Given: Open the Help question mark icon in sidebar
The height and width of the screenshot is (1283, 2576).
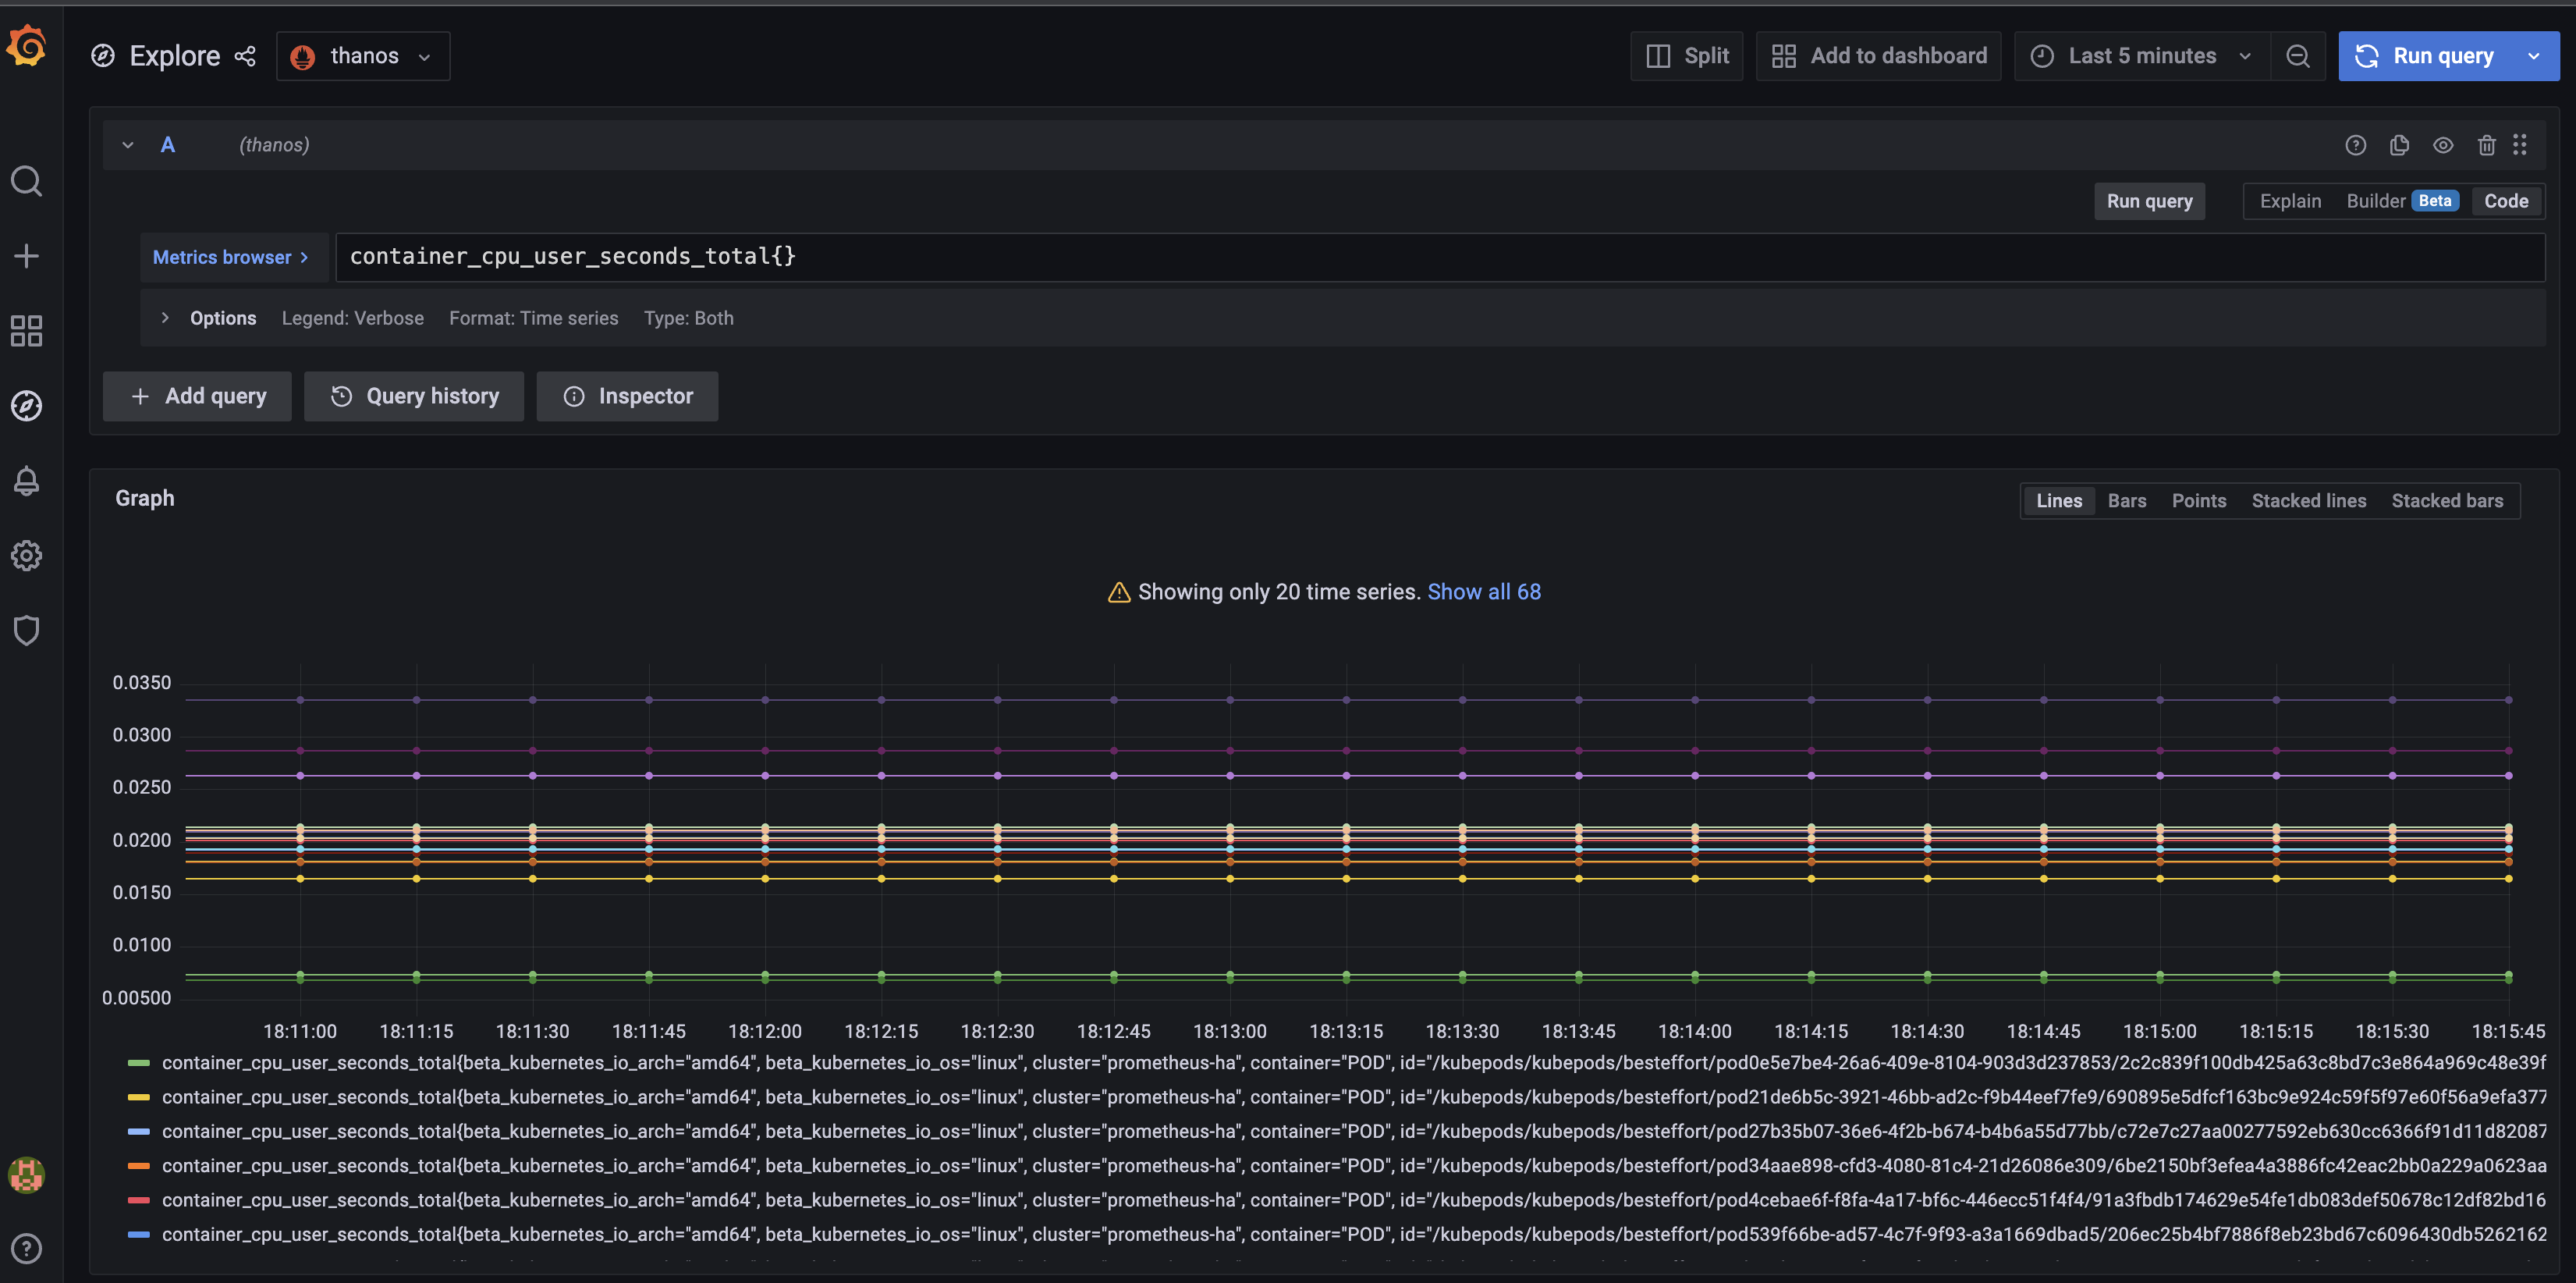Looking at the screenshot, I should coord(27,1248).
